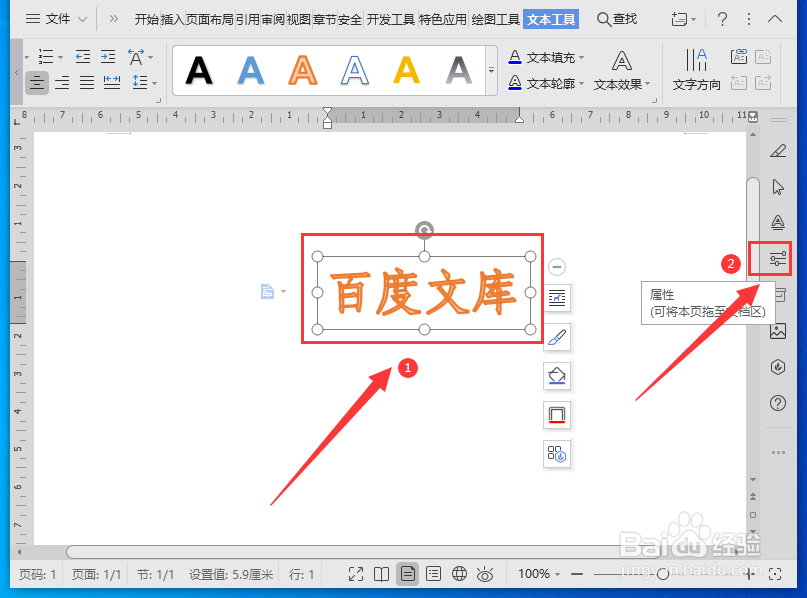The height and width of the screenshot is (598, 807).
Task: Expand the preset text styles gallery
Action: tap(492, 71)
